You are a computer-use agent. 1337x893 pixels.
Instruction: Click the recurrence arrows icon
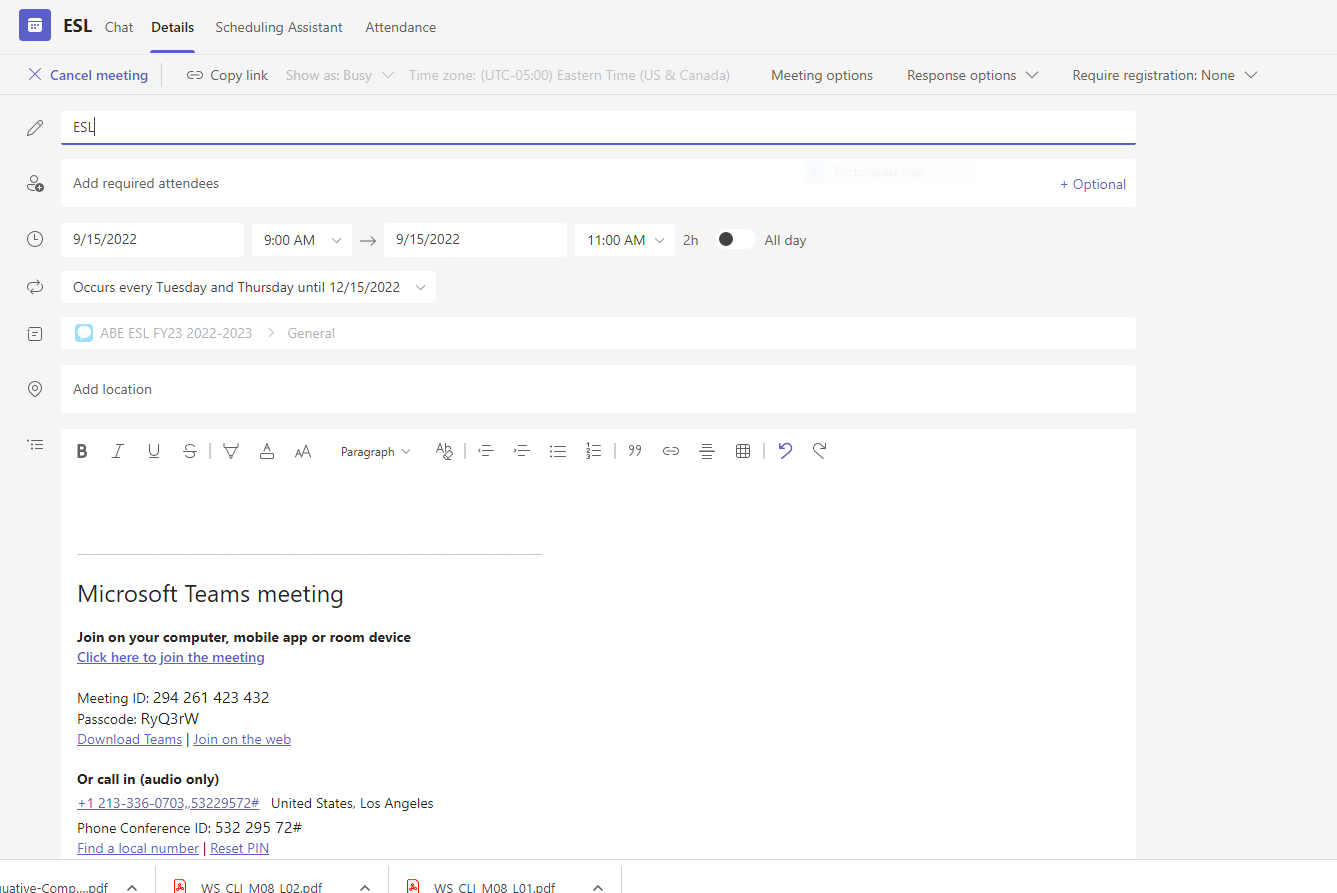pos(35,288)
